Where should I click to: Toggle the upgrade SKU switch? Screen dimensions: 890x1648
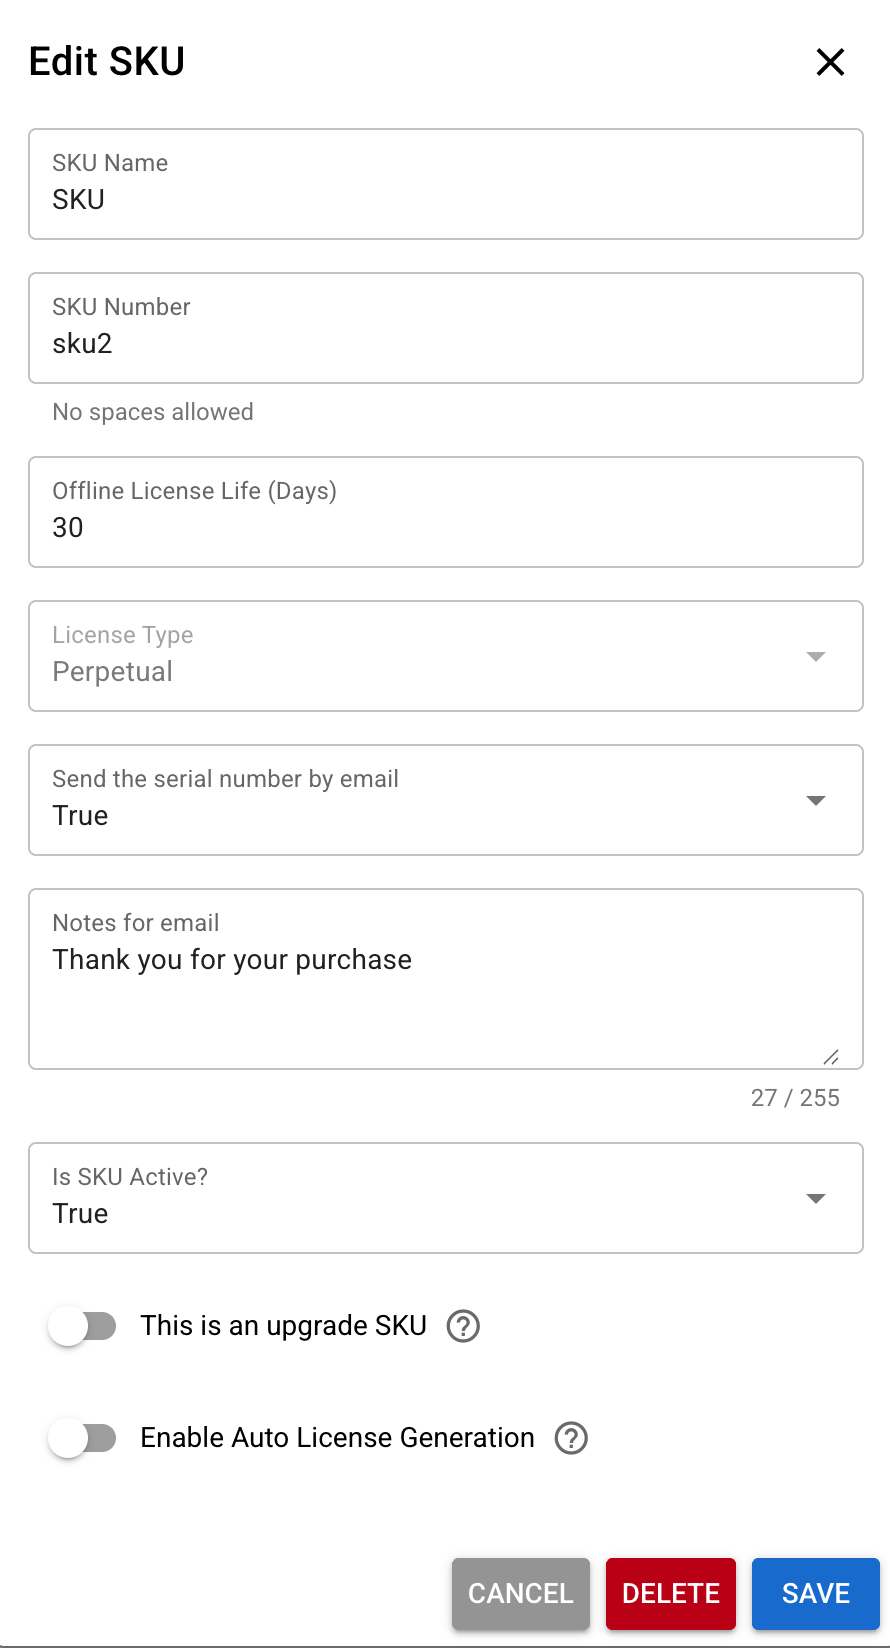83,1327
